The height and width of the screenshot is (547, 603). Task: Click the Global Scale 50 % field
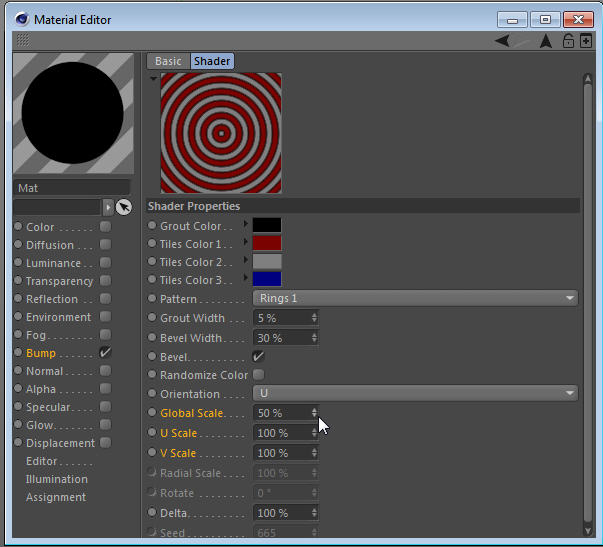285,413
